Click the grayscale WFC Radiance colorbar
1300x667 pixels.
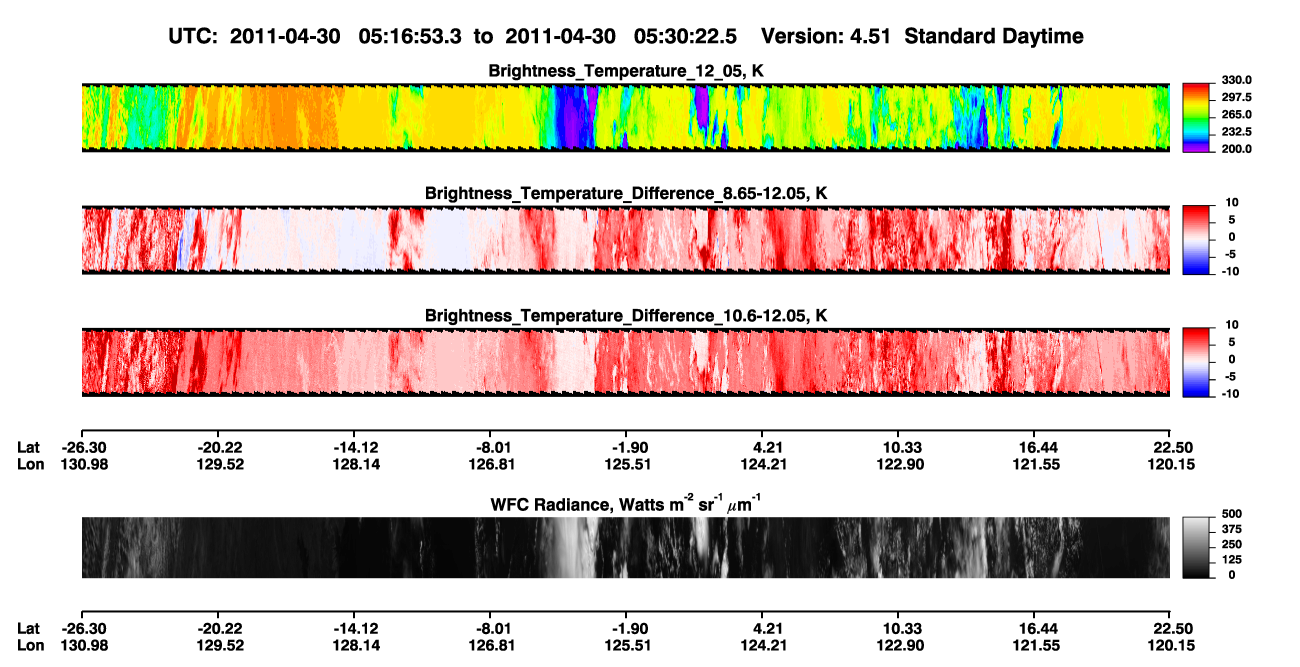point(1195,547)
